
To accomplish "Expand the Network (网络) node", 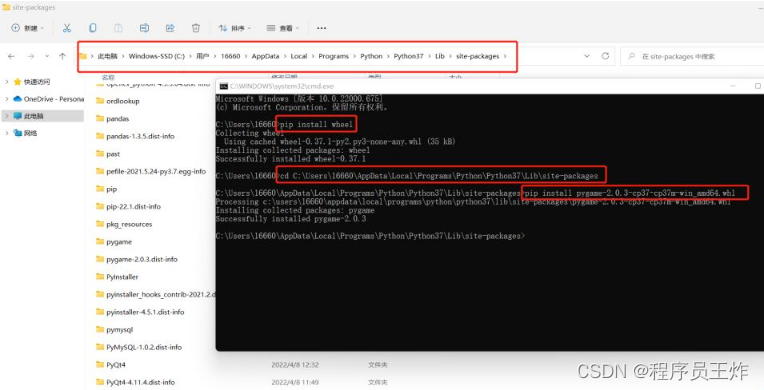I will point(7,133).
